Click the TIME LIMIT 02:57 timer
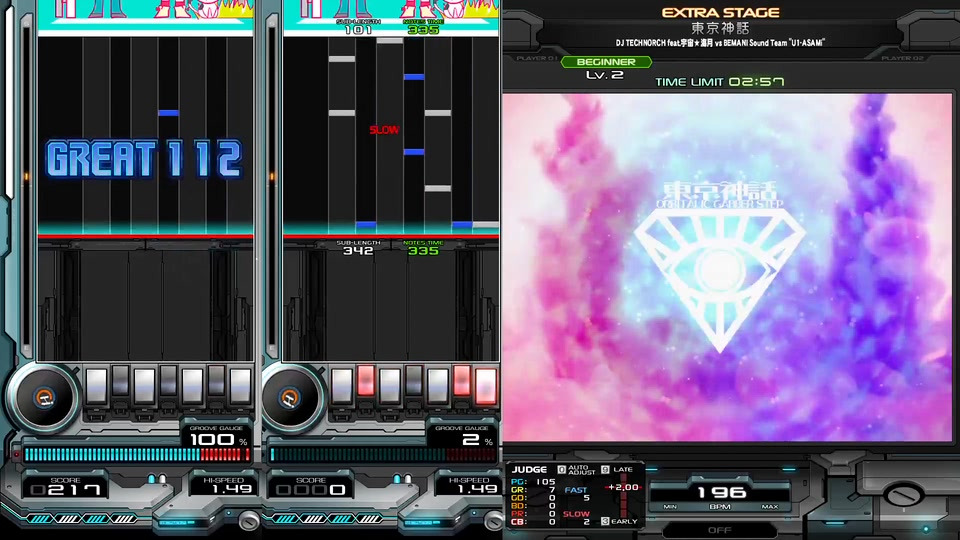 [719, 81]
